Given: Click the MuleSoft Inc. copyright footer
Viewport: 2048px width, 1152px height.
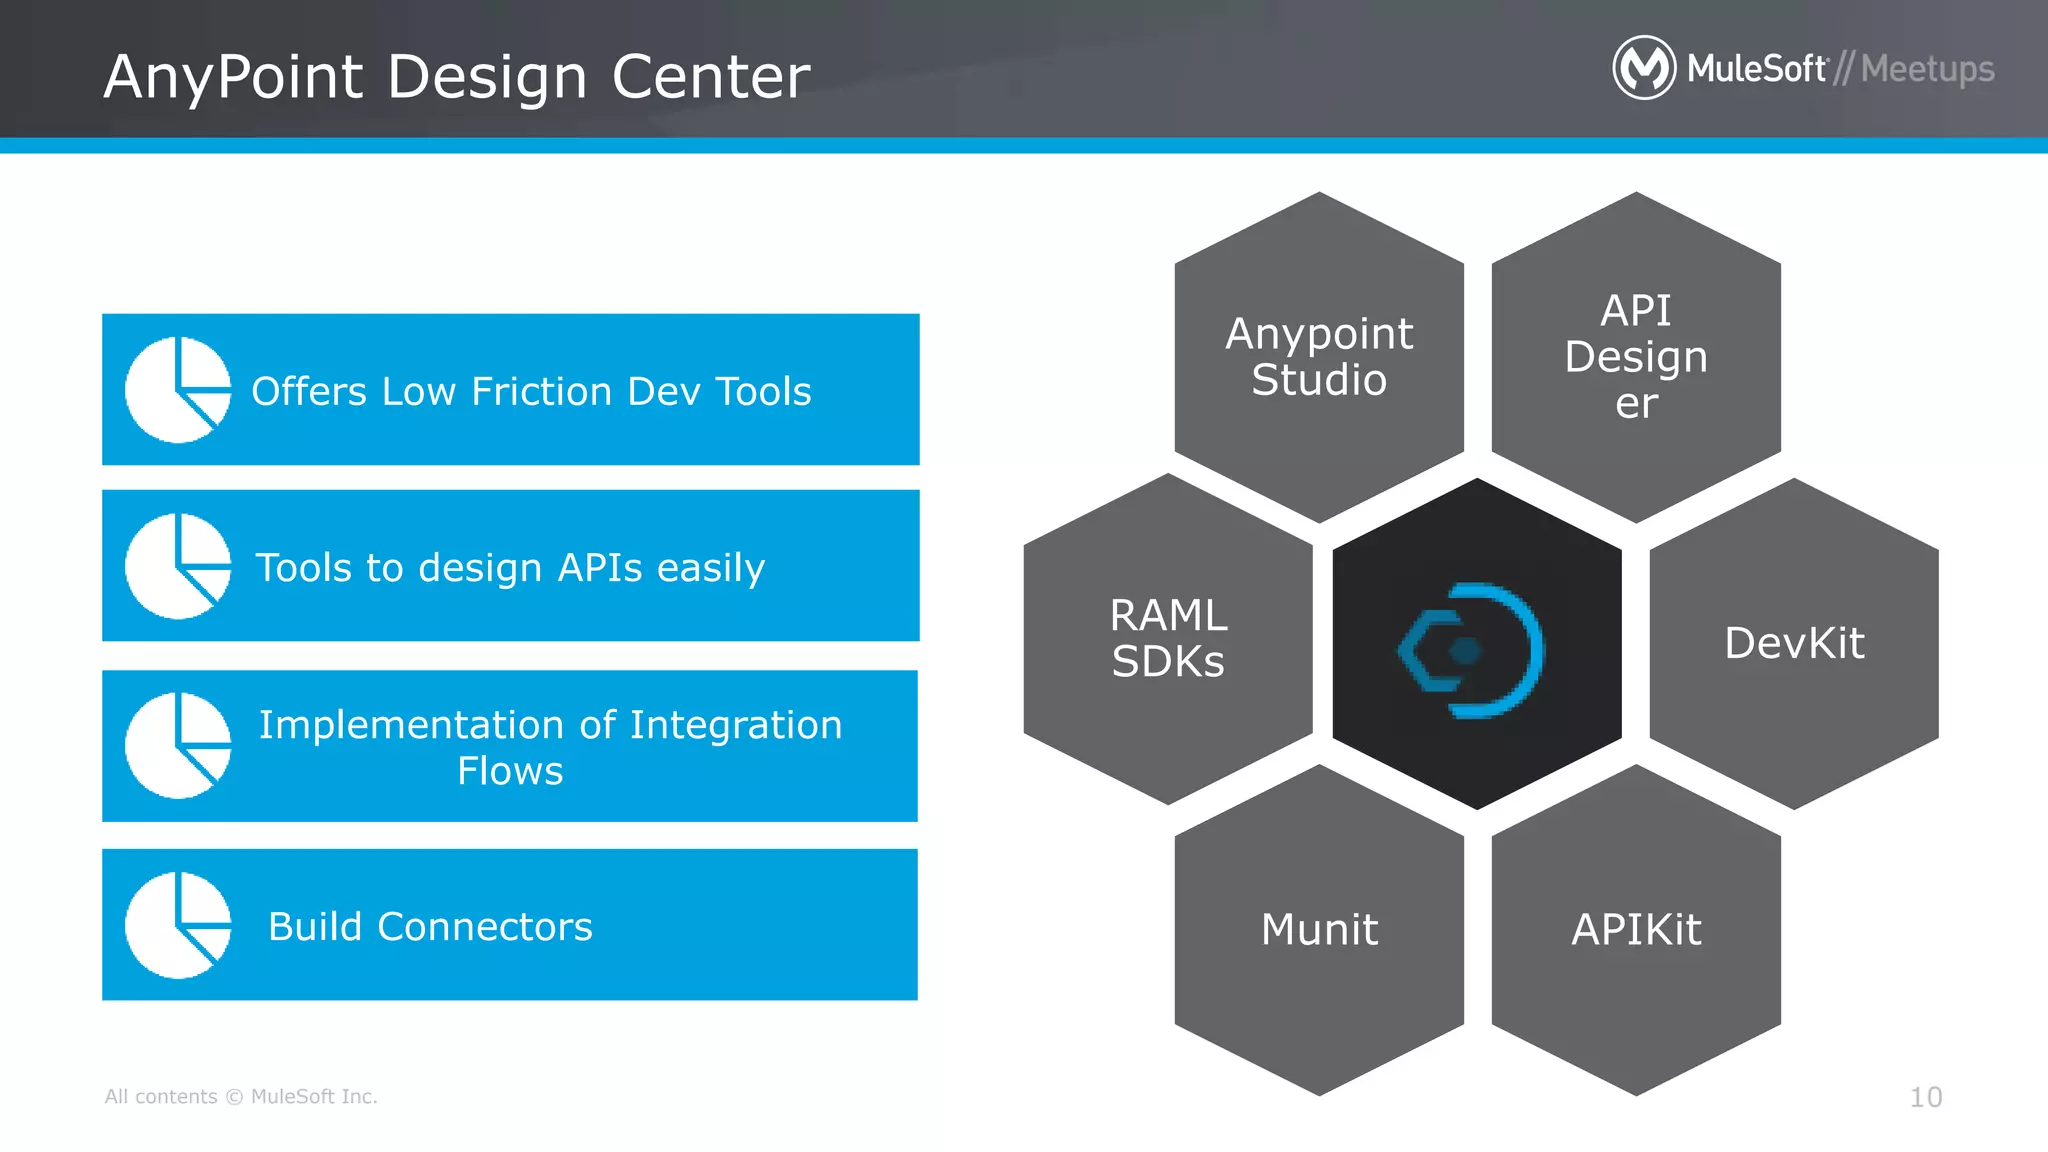Looking at the screenshot, I should pos(241,1096).
